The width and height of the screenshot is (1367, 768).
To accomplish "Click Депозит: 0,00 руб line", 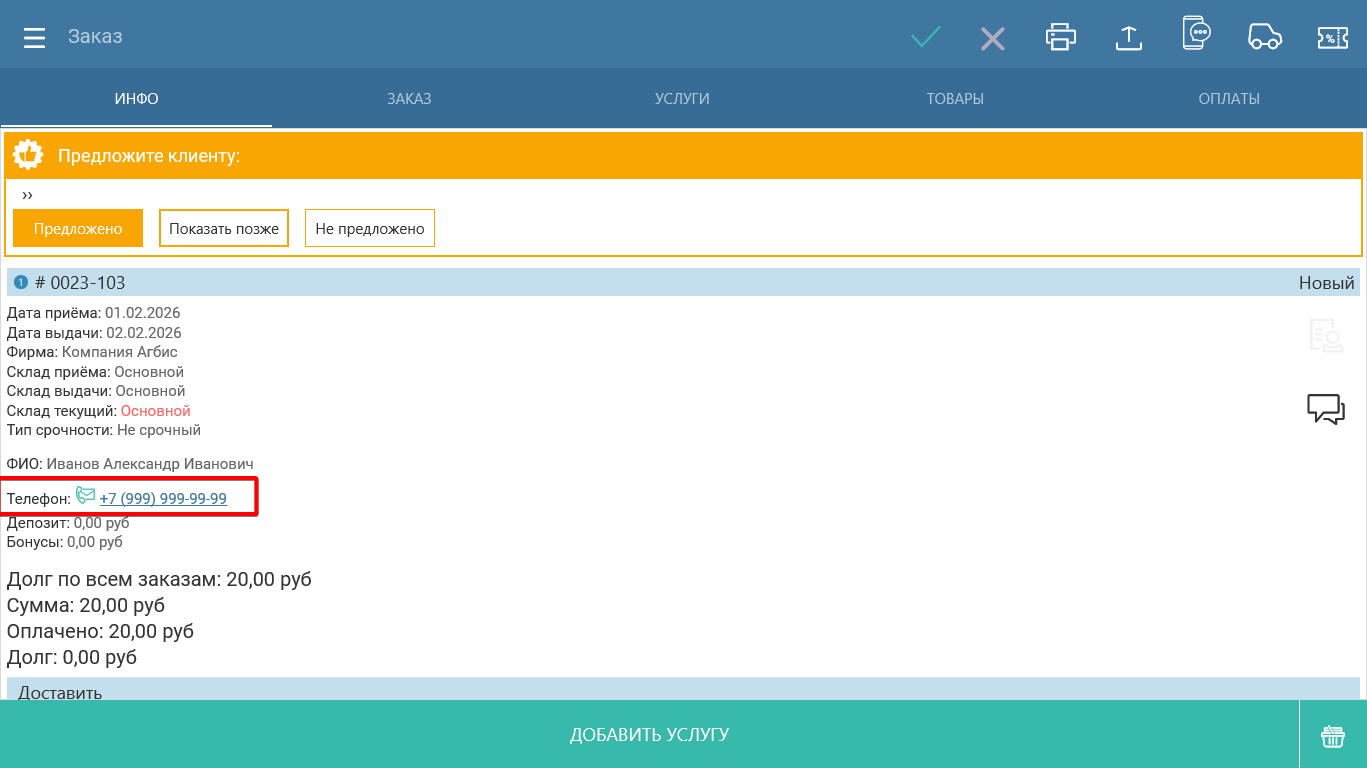I will pos(68,522).
